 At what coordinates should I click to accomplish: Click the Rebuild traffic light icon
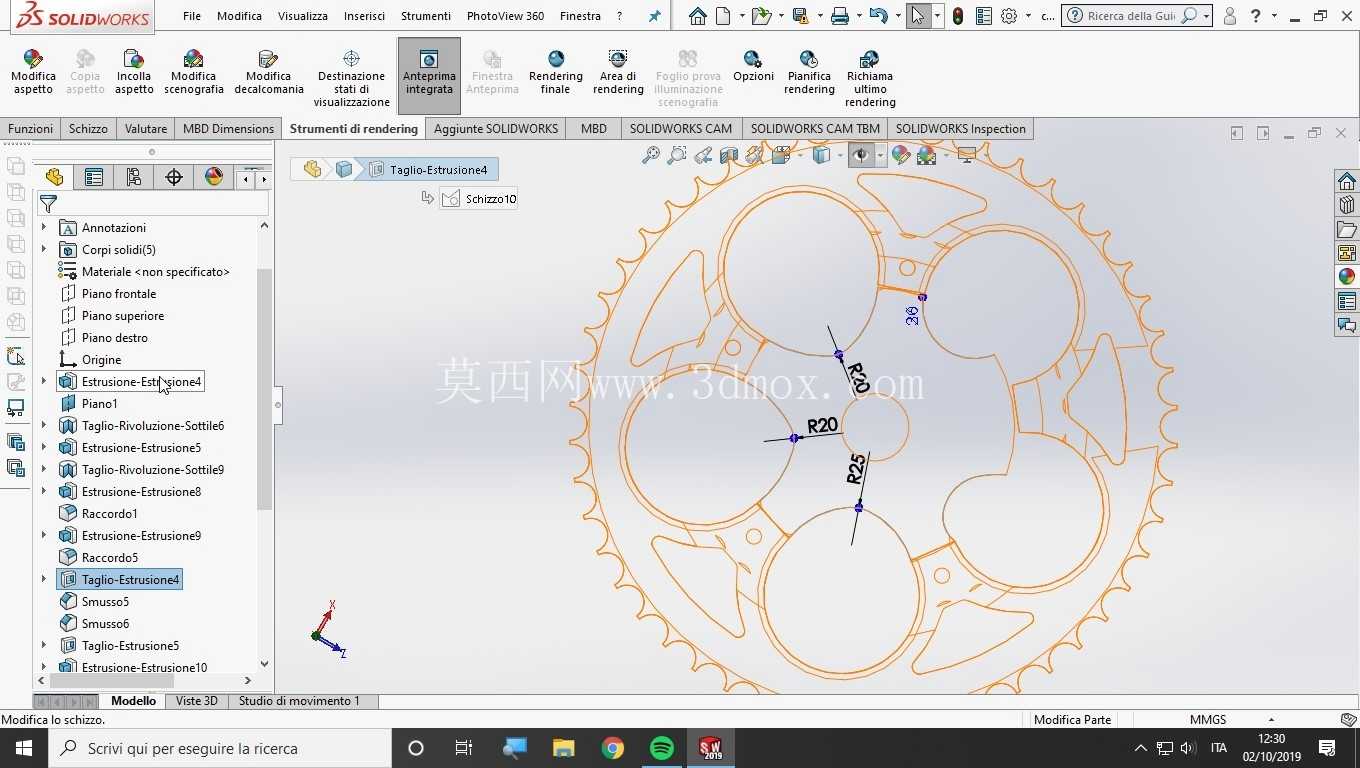coord(958,16)
